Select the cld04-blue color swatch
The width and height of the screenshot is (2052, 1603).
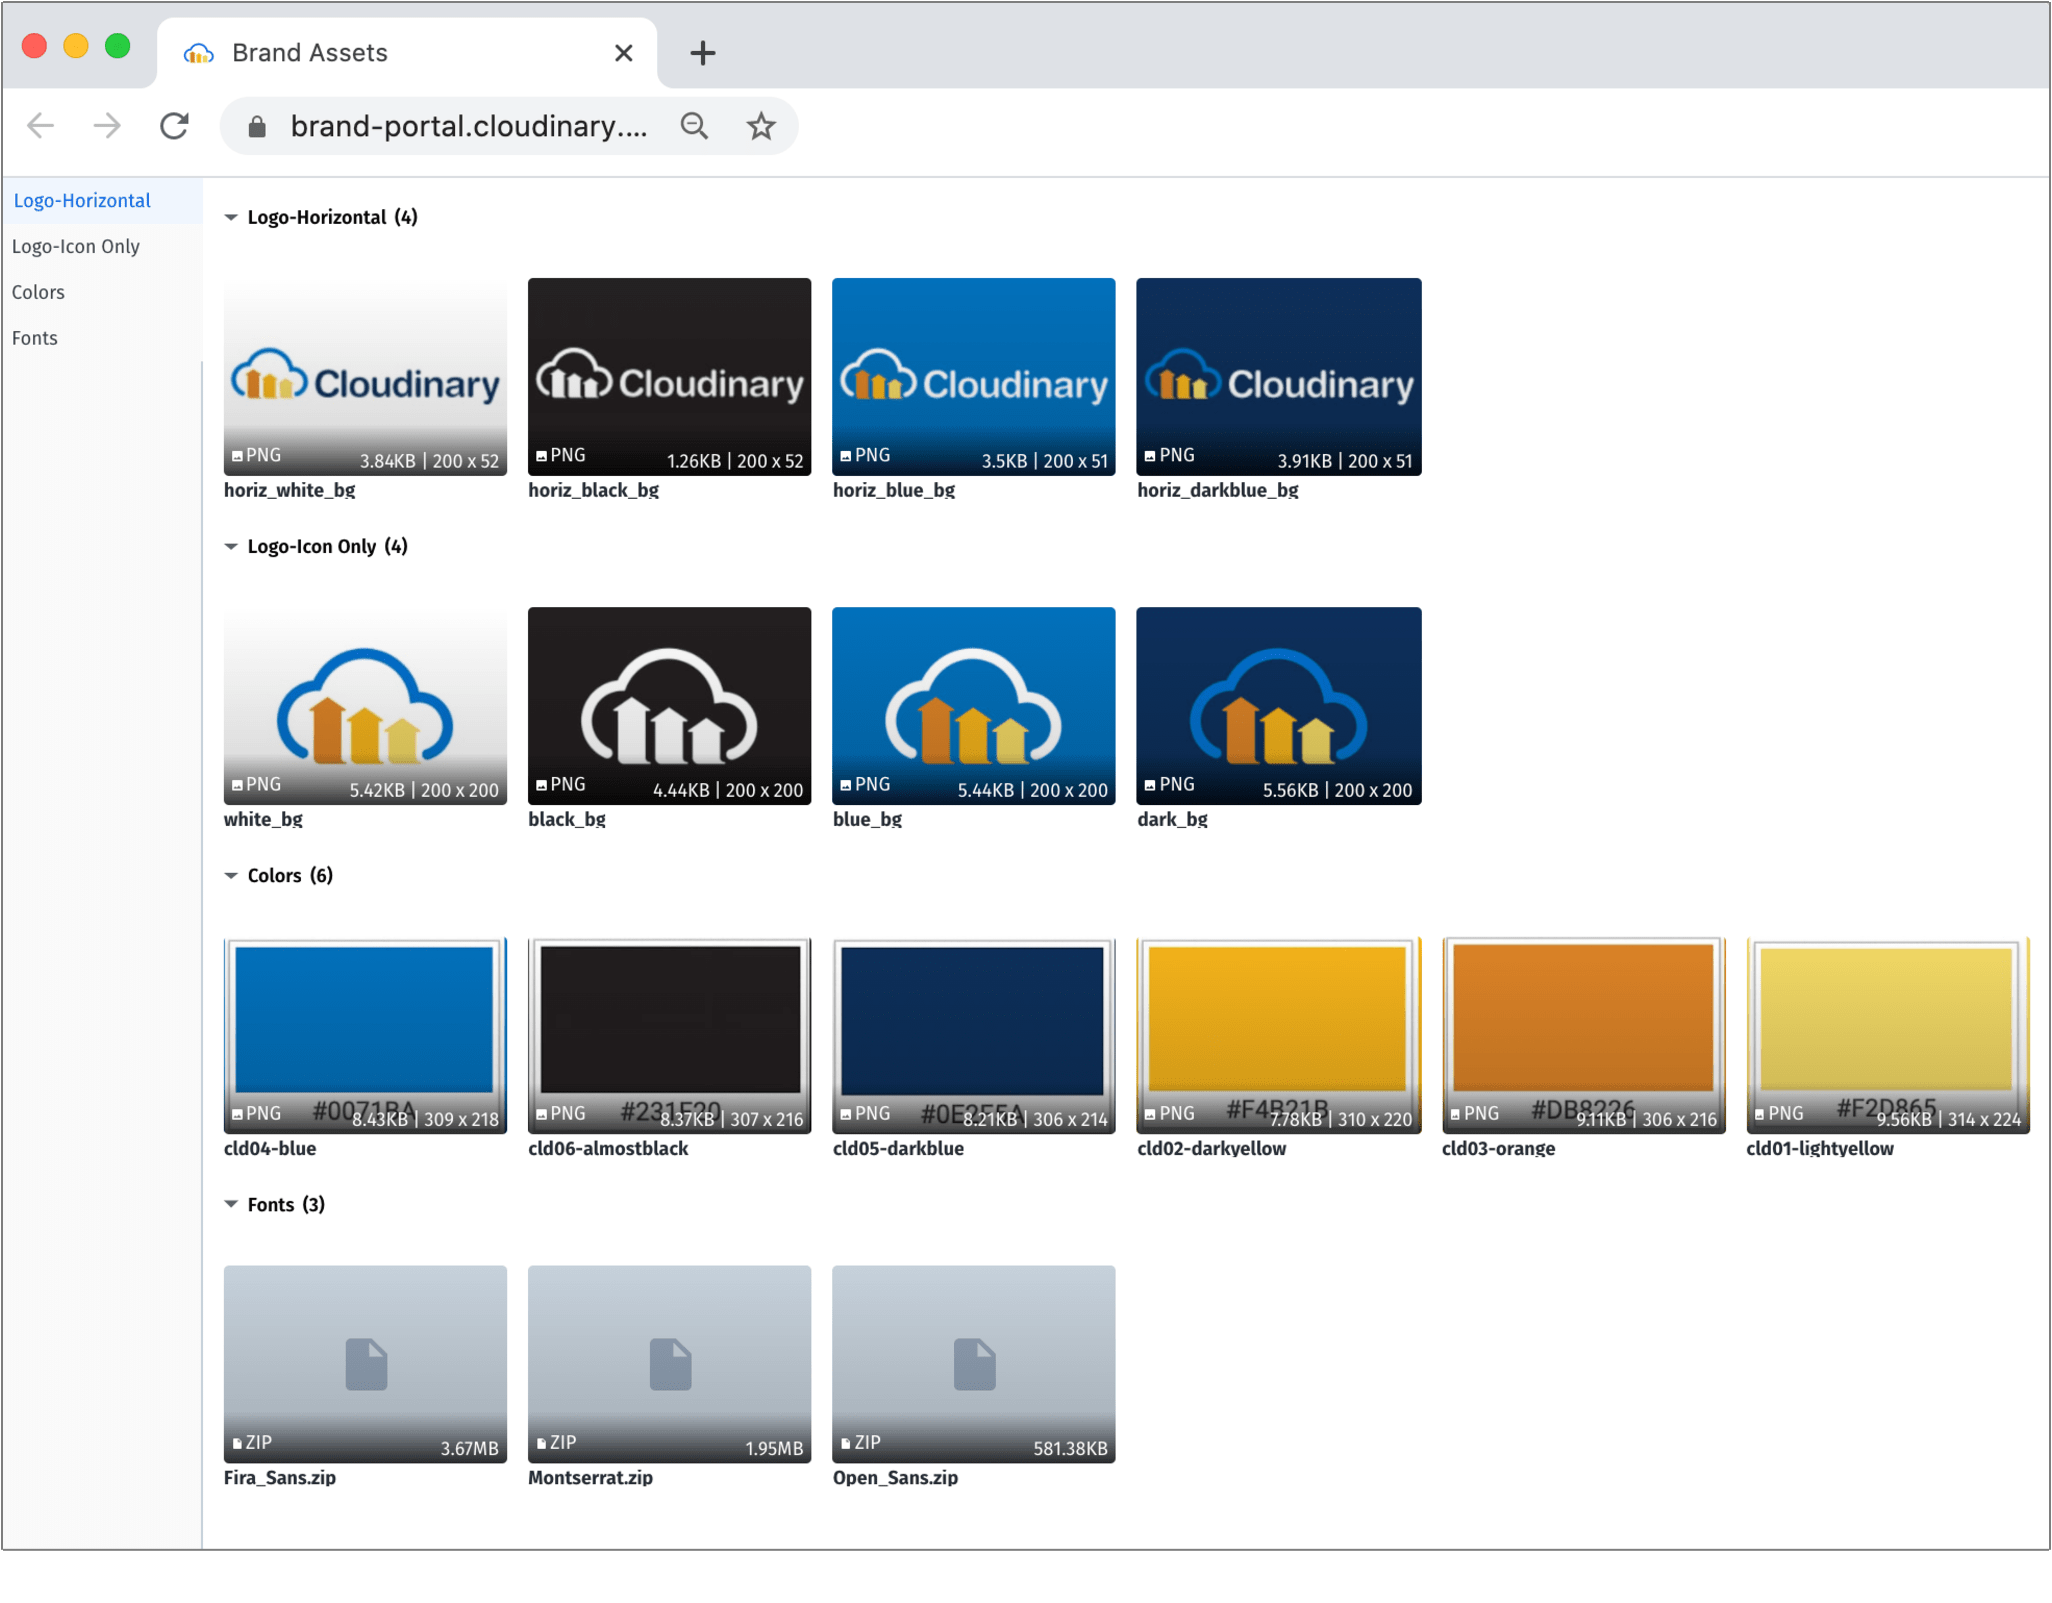365,1034
